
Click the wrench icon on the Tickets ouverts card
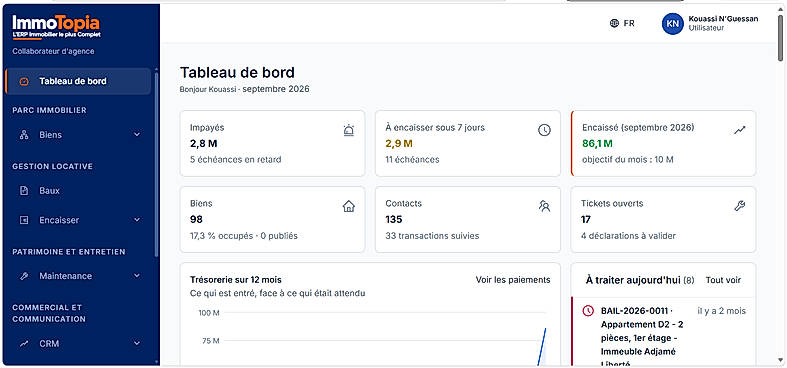pyautogui.click(x=740, y=206)
